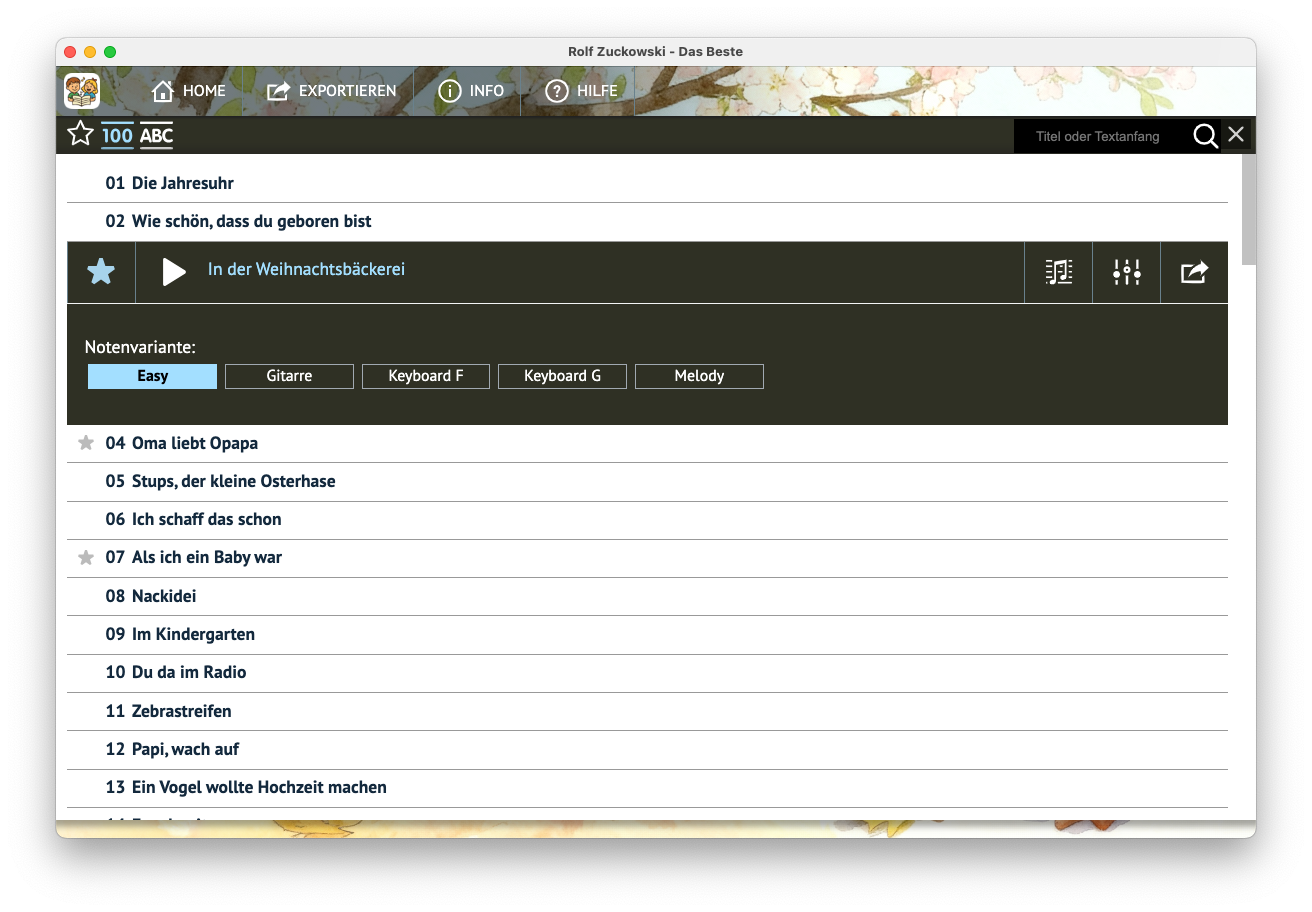Open the EXPORTIEREN menu
The width and height of the screenshot is (1312, 912).
coord(332,91)
